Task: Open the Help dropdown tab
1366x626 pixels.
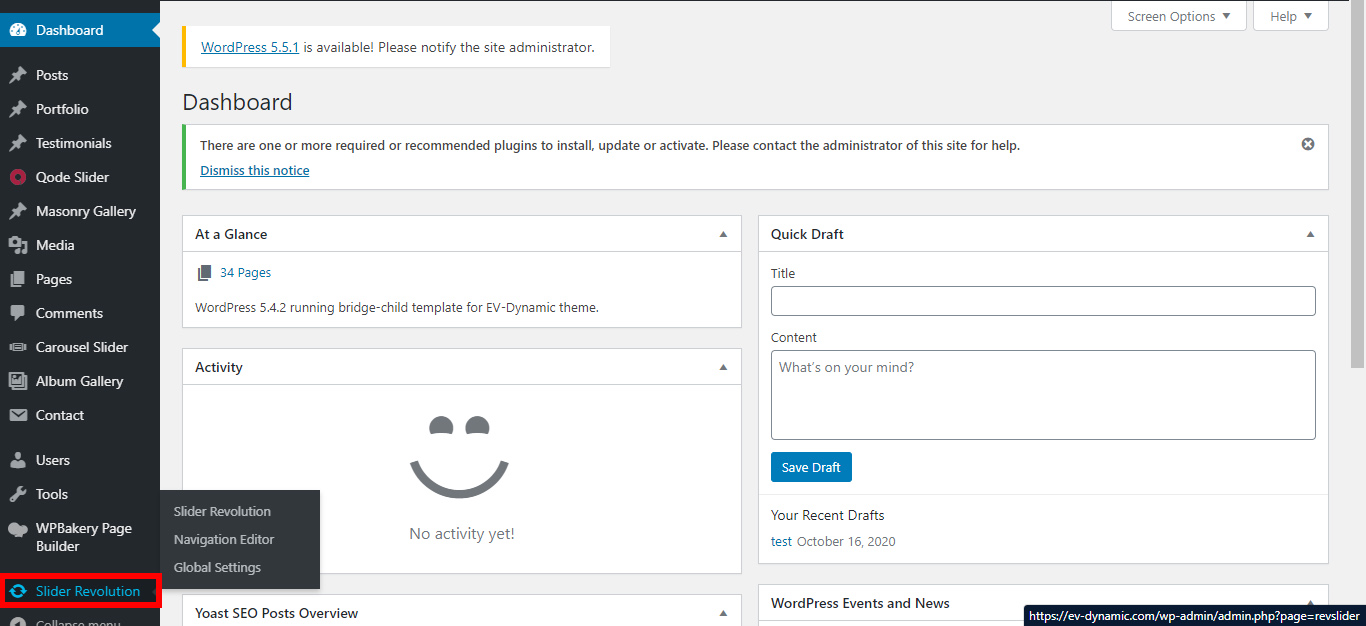Action: pos(1291,16)
